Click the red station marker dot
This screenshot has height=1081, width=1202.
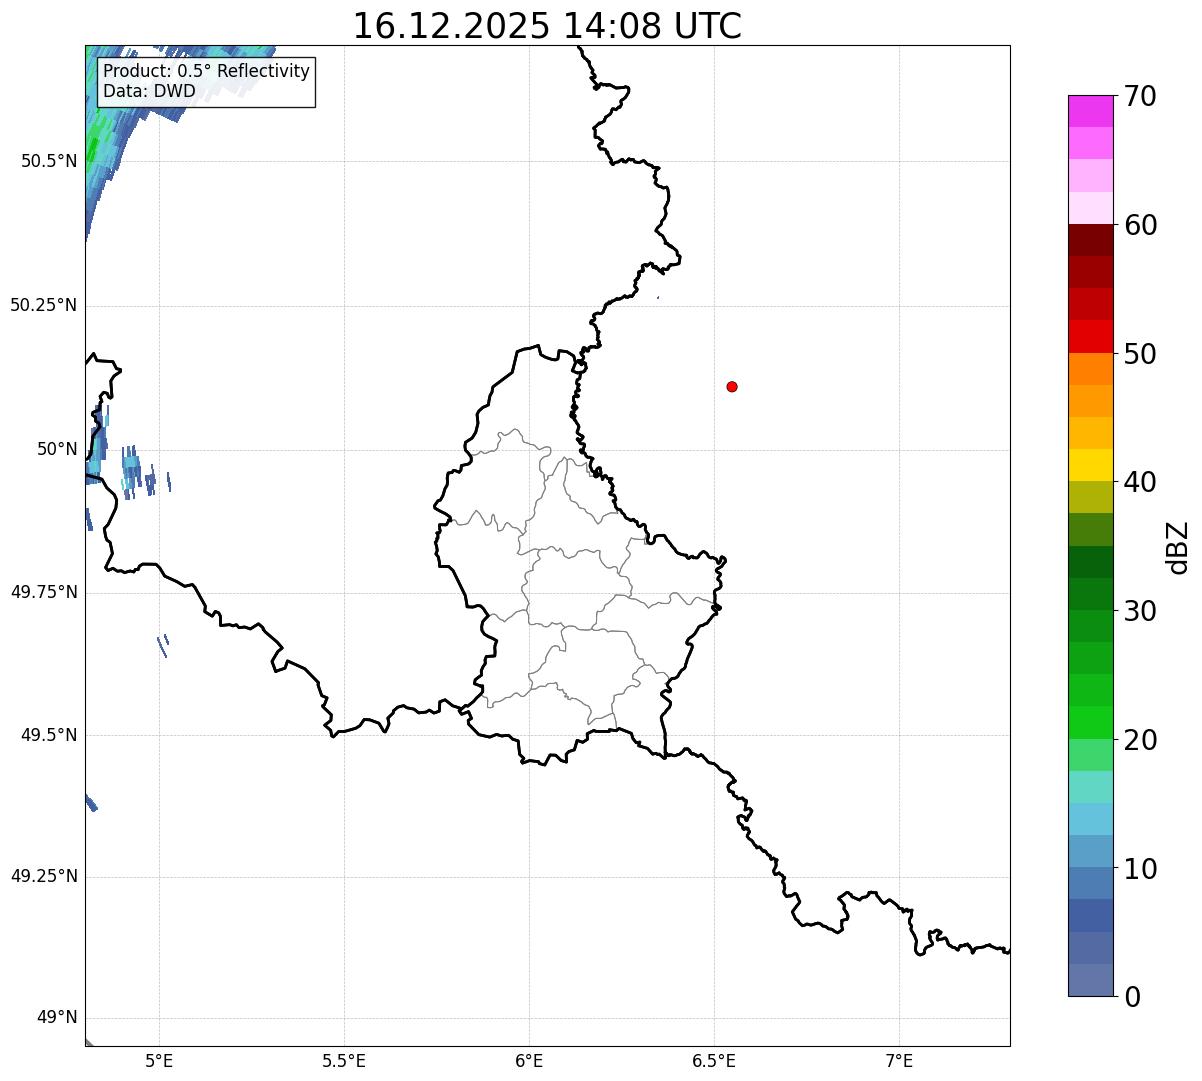tap(732, 386)
